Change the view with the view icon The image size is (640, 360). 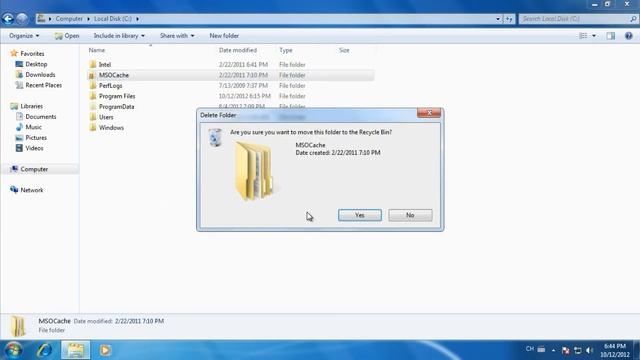point(583,36)
